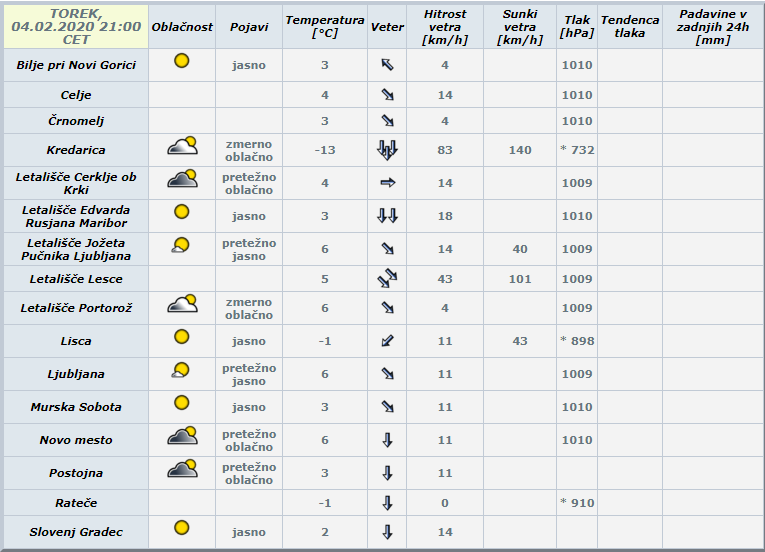This screenshot has height=552, width=765.
Task: Click the mostly clear icon in Ljubljana row
Action: (x=181, y=370)
